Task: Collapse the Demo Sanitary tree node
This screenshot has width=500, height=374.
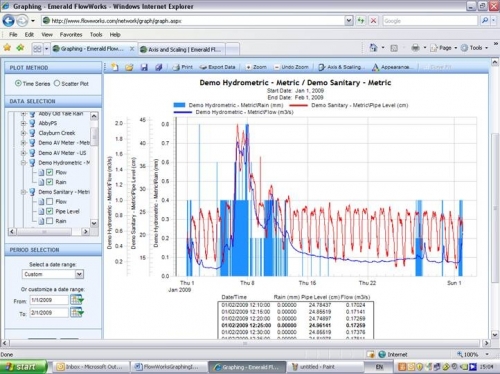Action: pos(23,192)
